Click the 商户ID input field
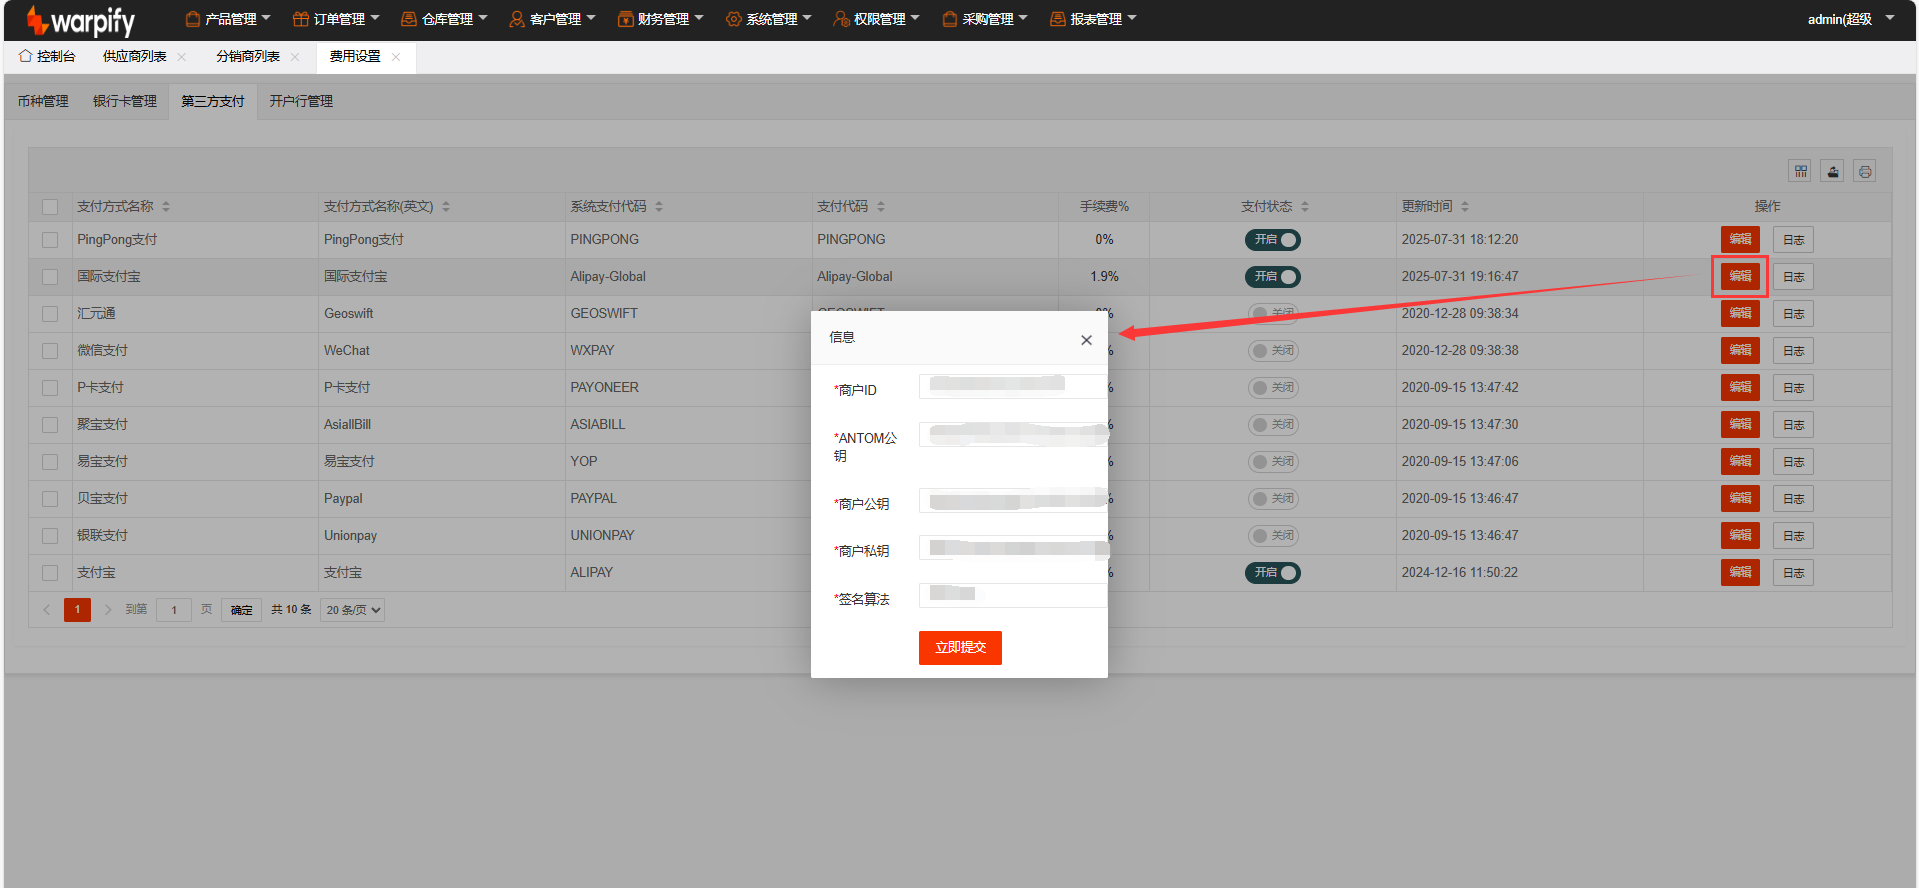Image resolution: width=1919 pixels, height=888 pixels. (x=1012, y=387)
